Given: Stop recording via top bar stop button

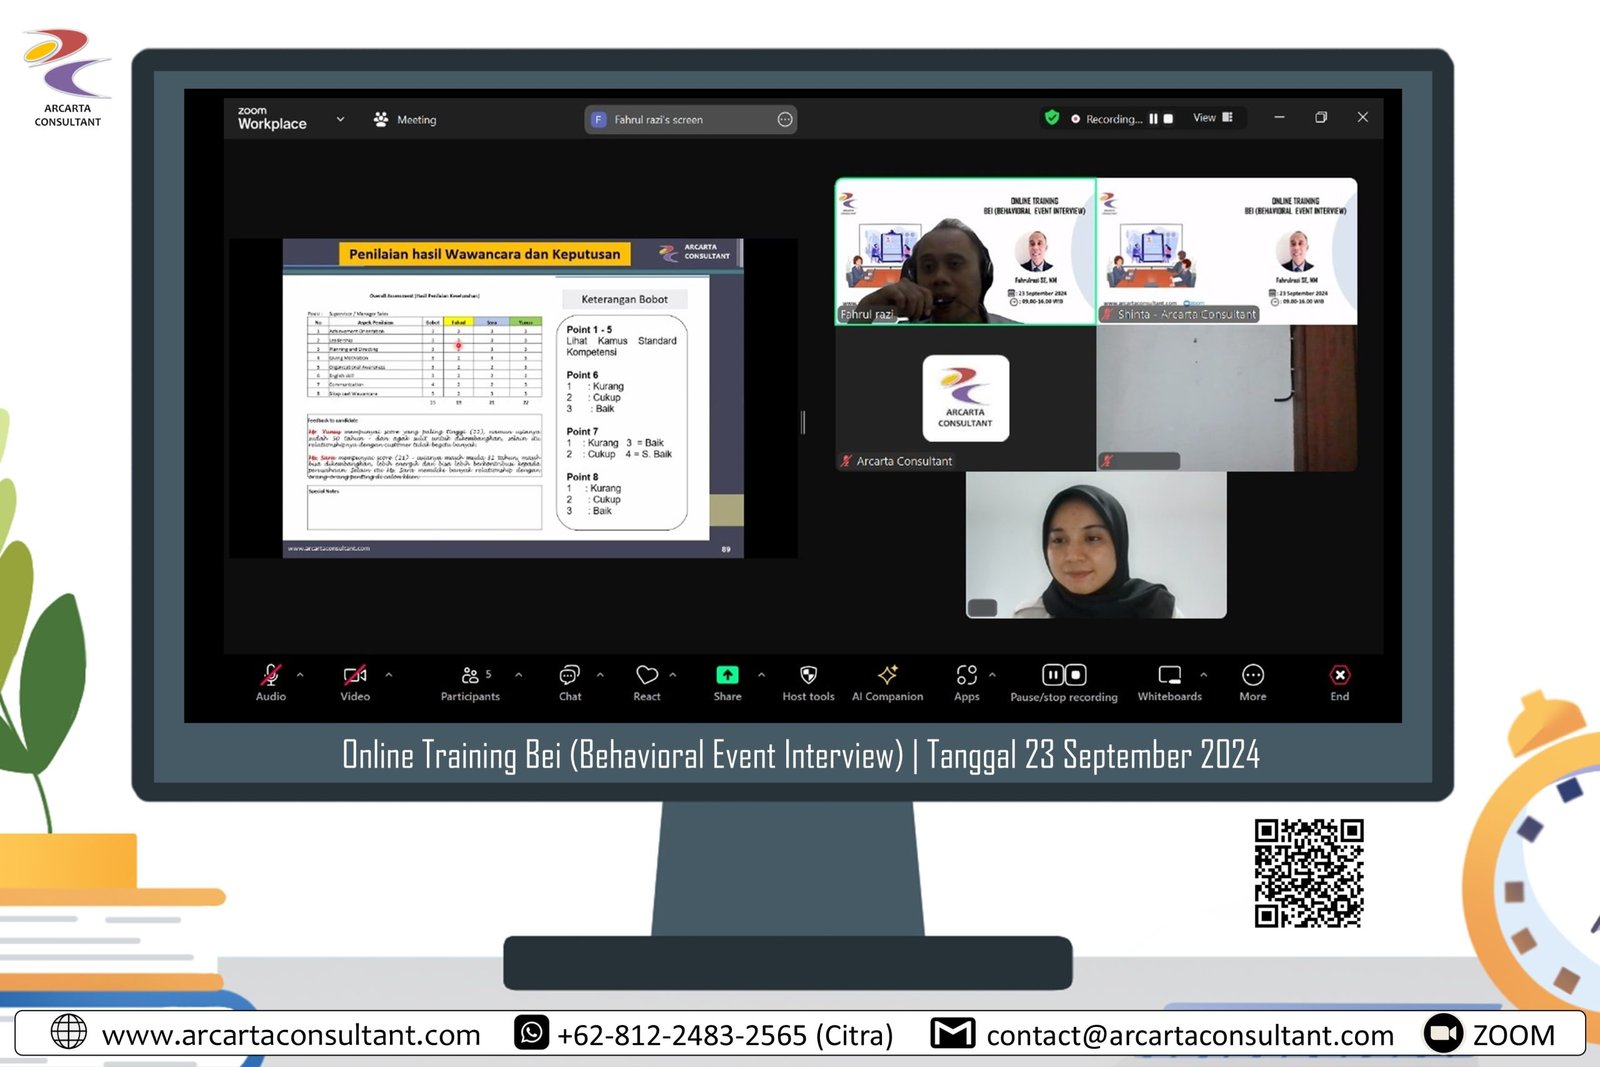Looking at the screenshot, I should (x=1168, y=119).
